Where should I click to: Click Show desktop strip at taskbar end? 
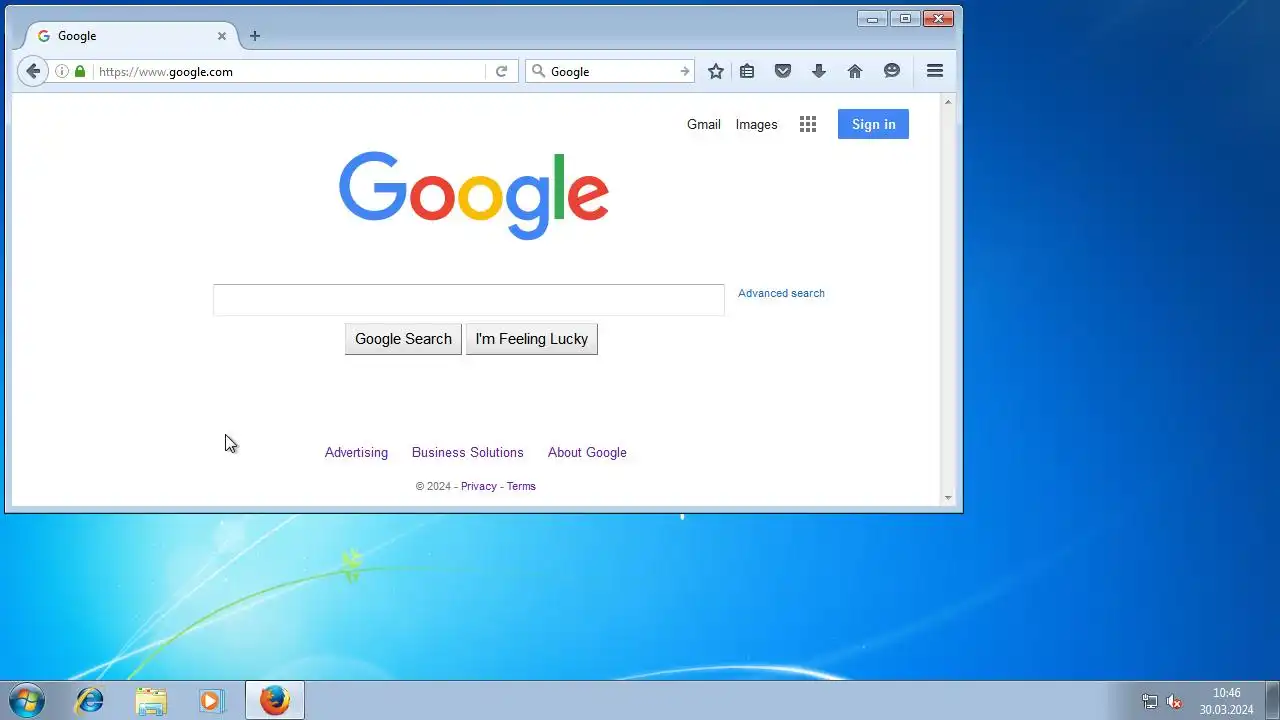coord(1272,700)
